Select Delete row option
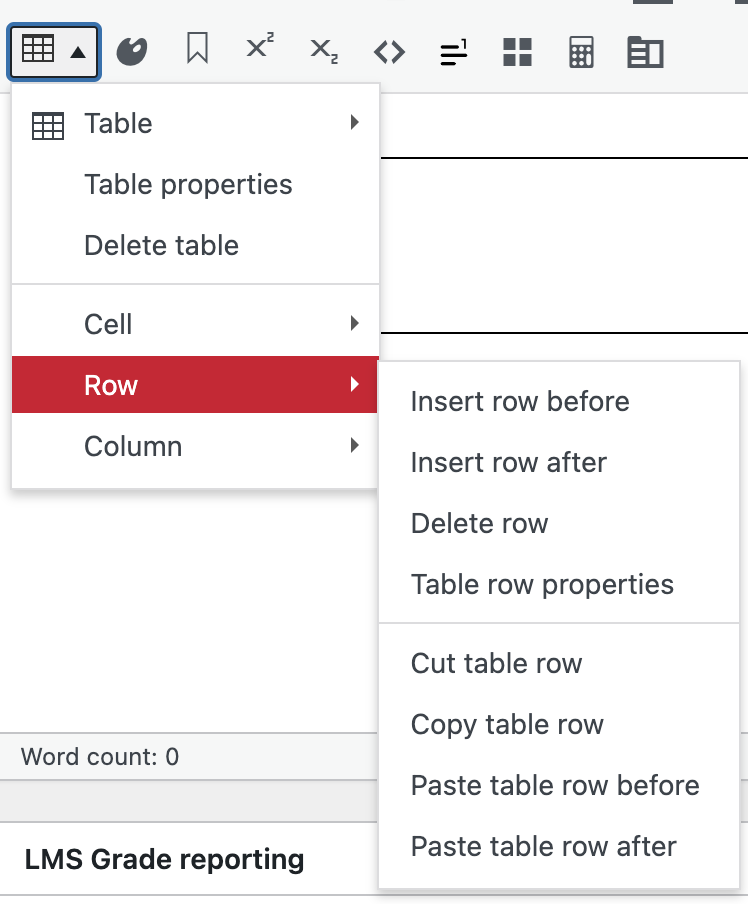Viewport: 748px width, 904px height. click(x=479, y=524)
